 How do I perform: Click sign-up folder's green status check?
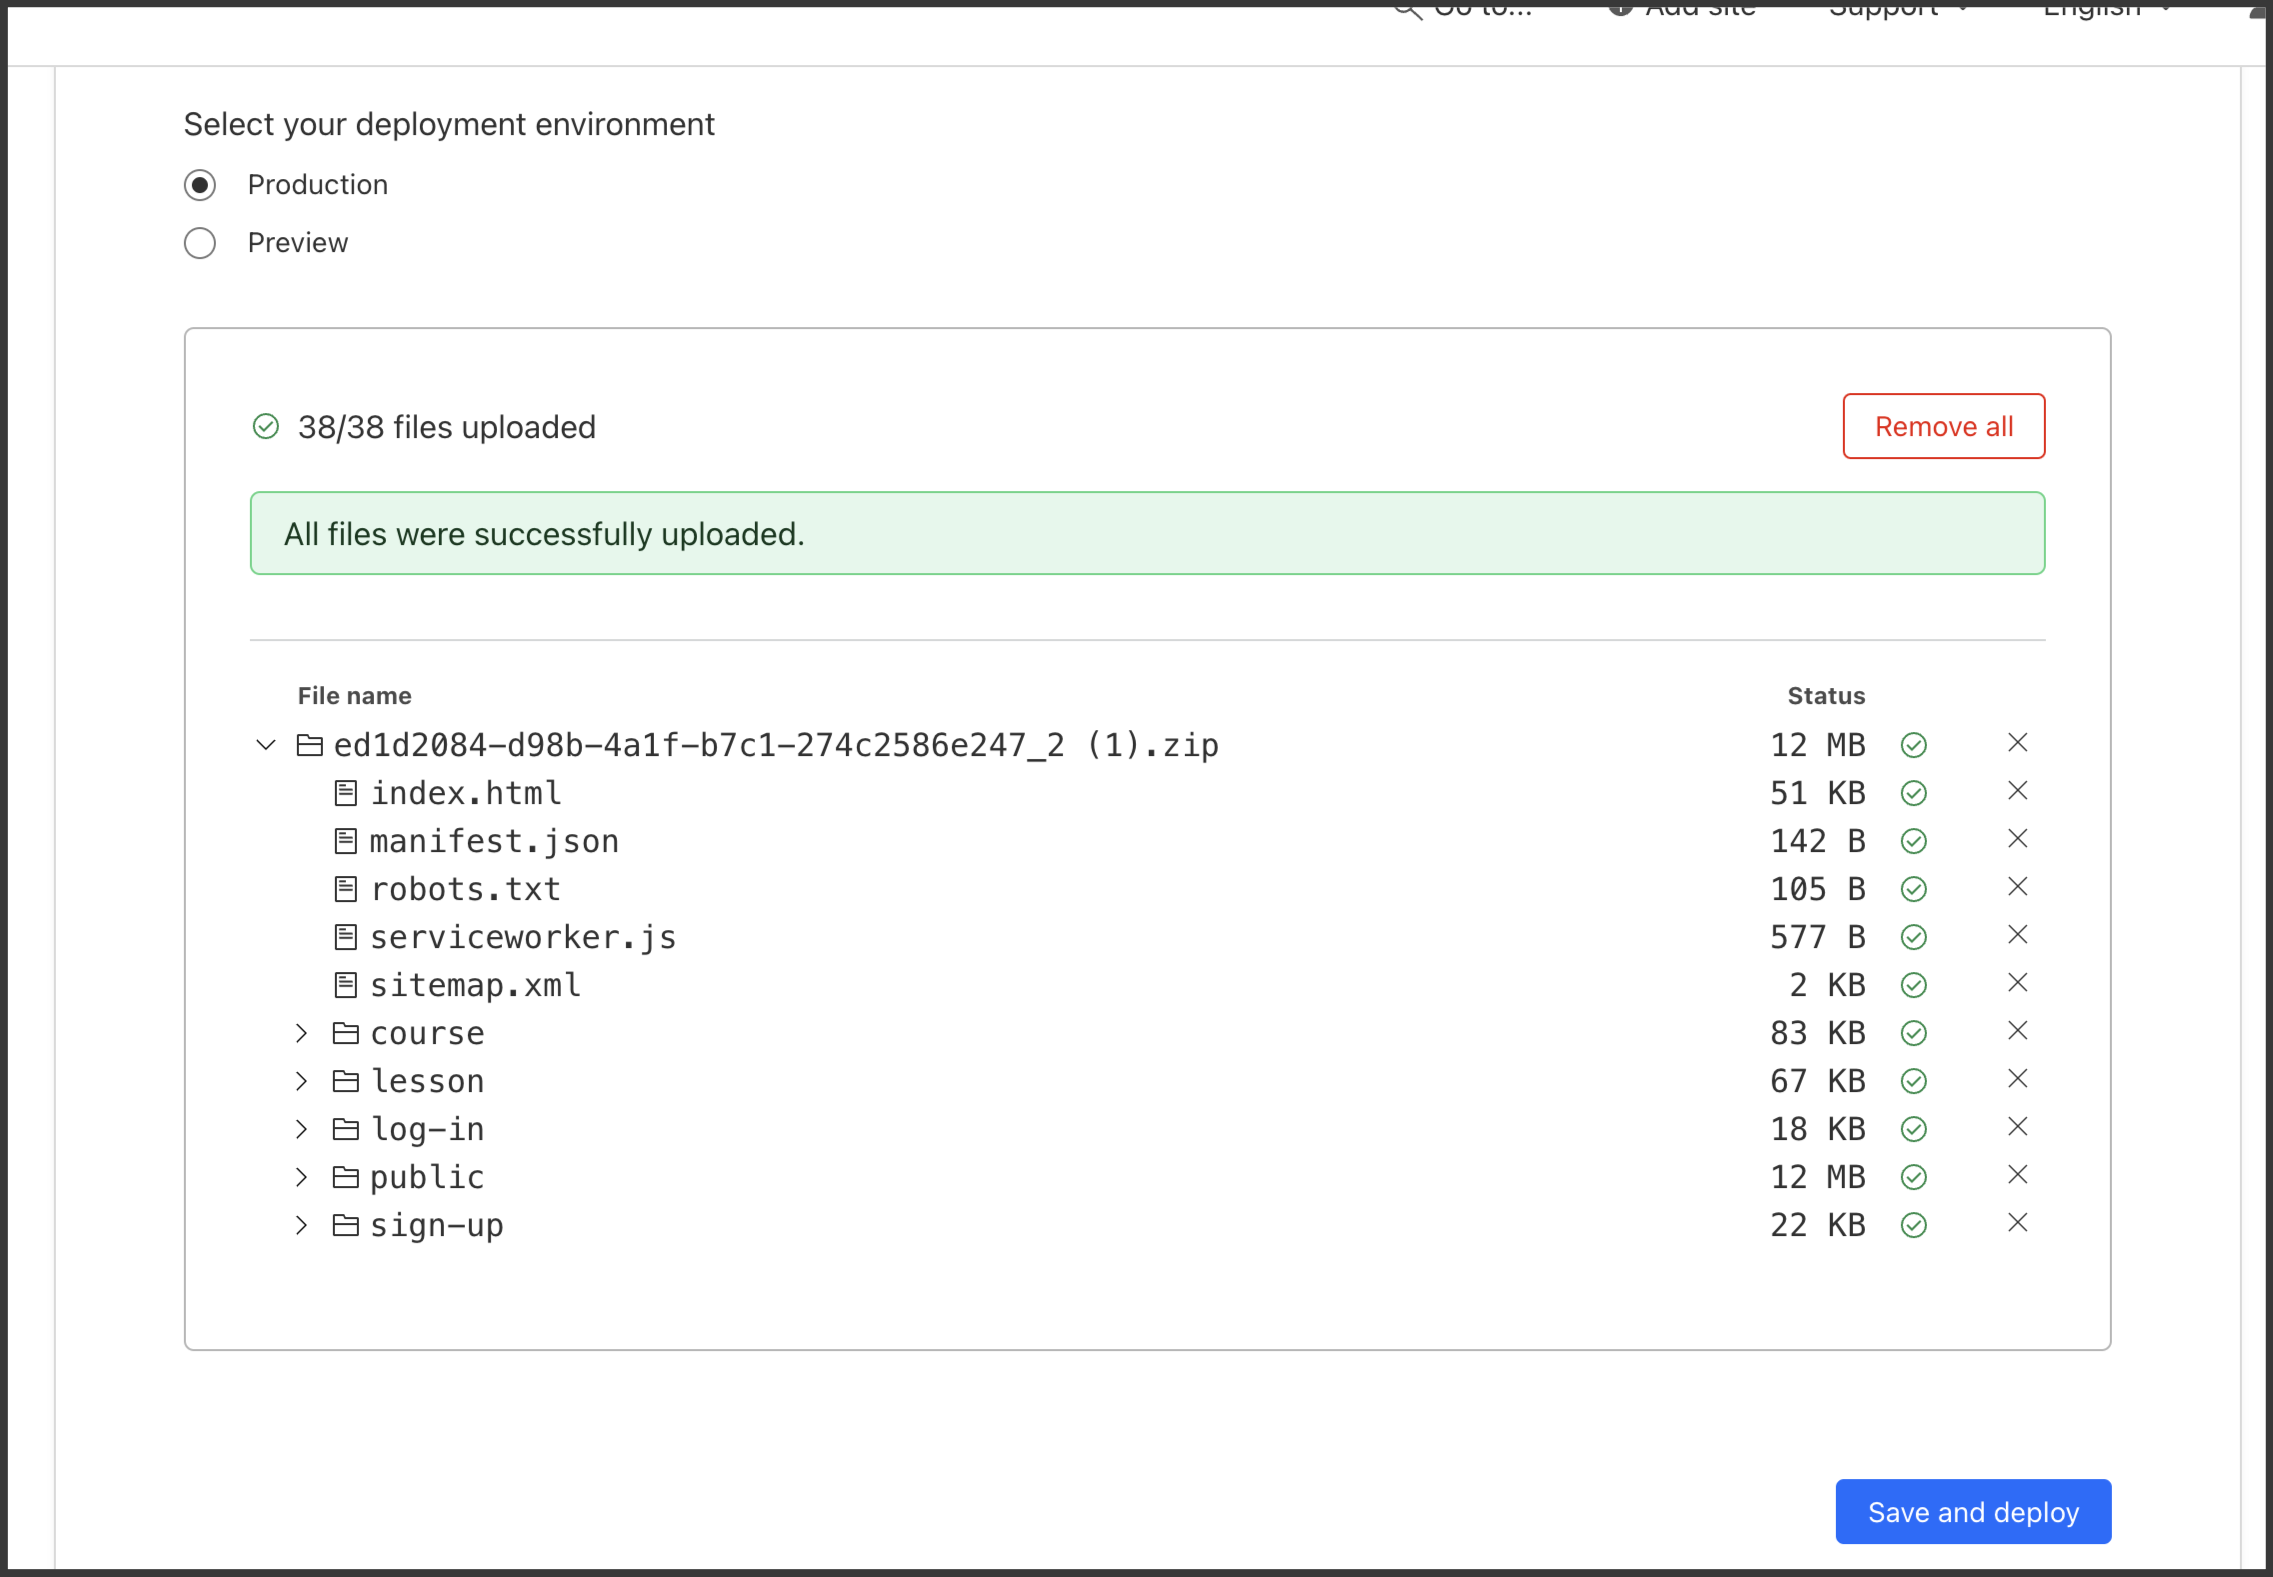[1913, 1225]
